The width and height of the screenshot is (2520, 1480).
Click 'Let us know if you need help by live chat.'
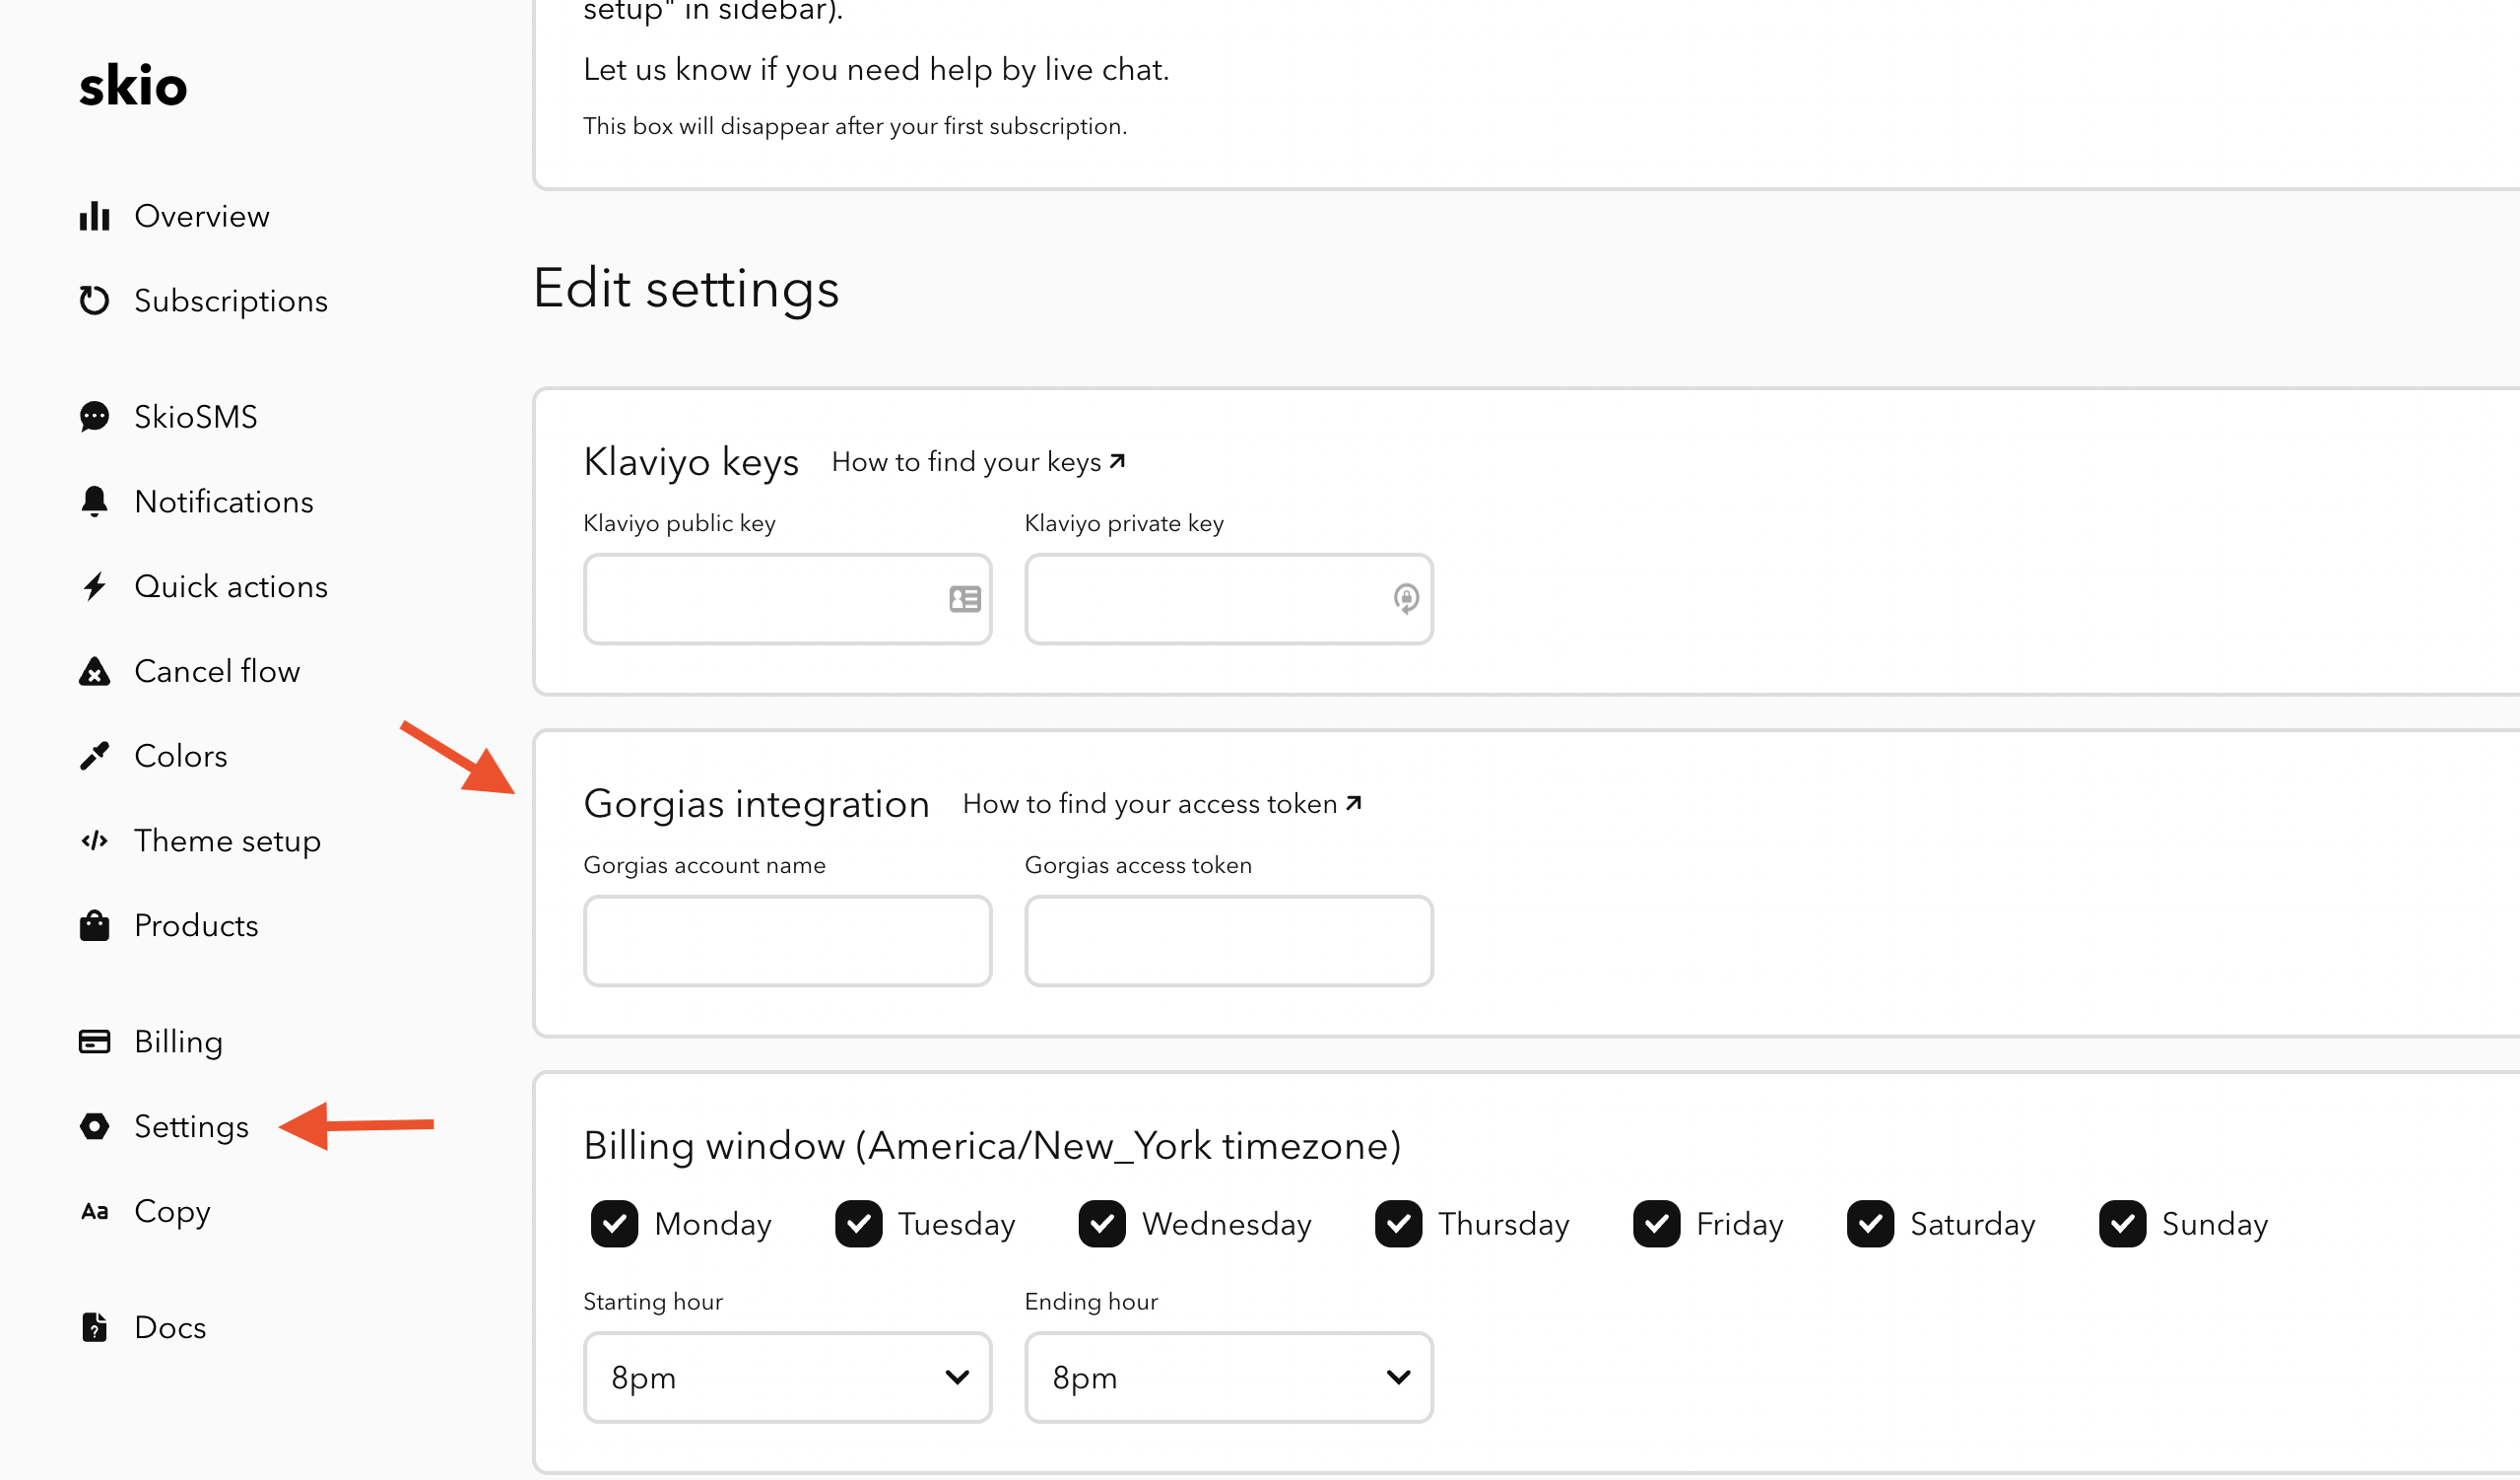(x=876, y=70)
